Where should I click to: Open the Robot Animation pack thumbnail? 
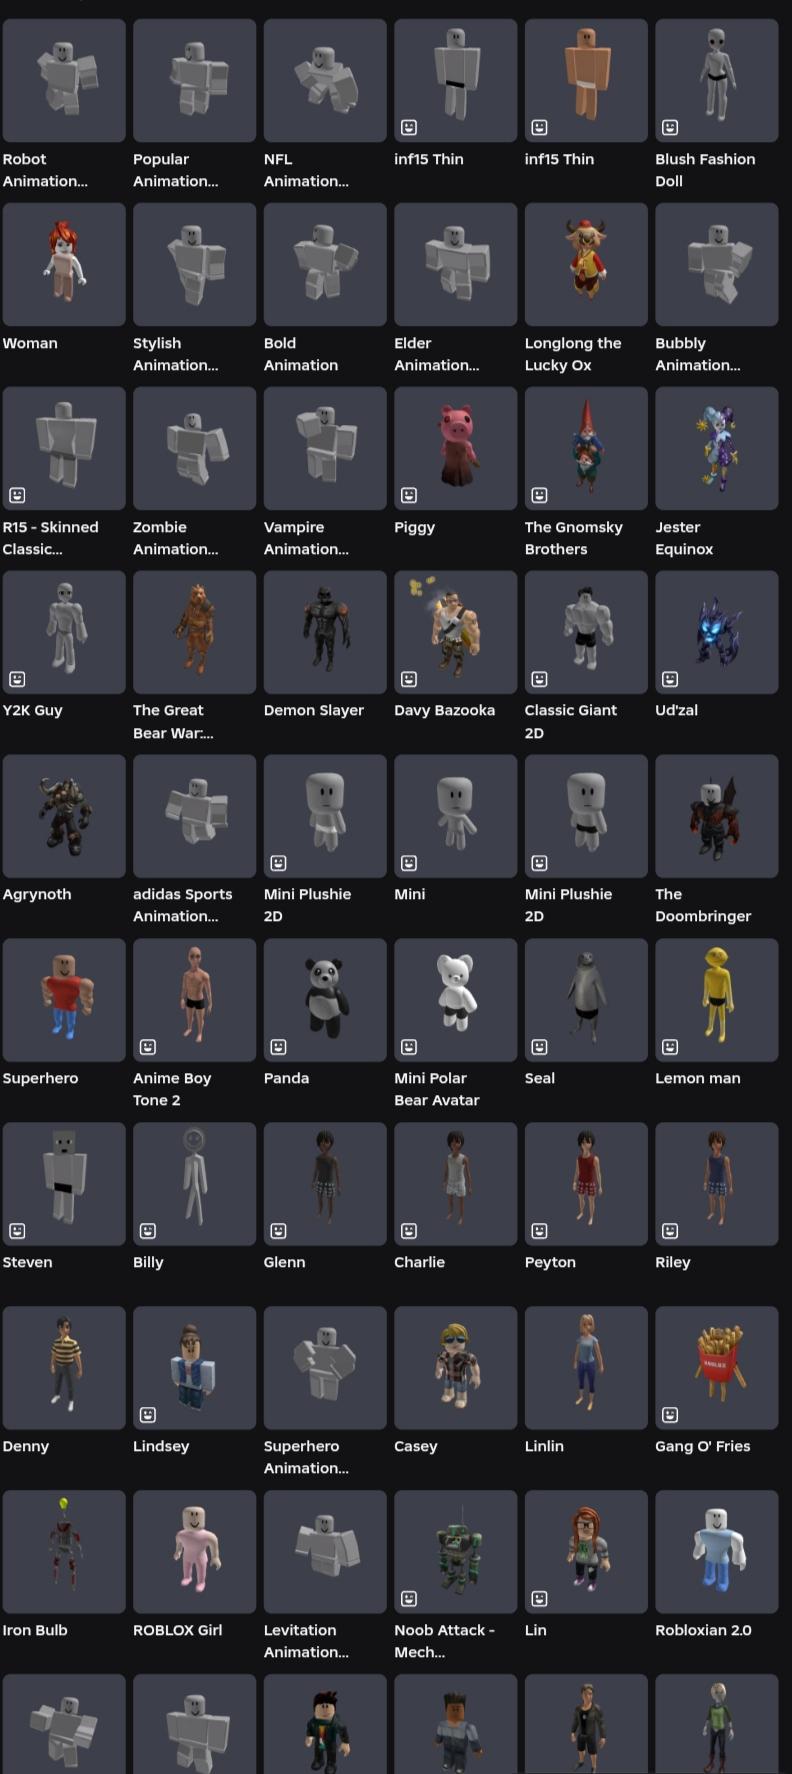(x=64, y=80)
